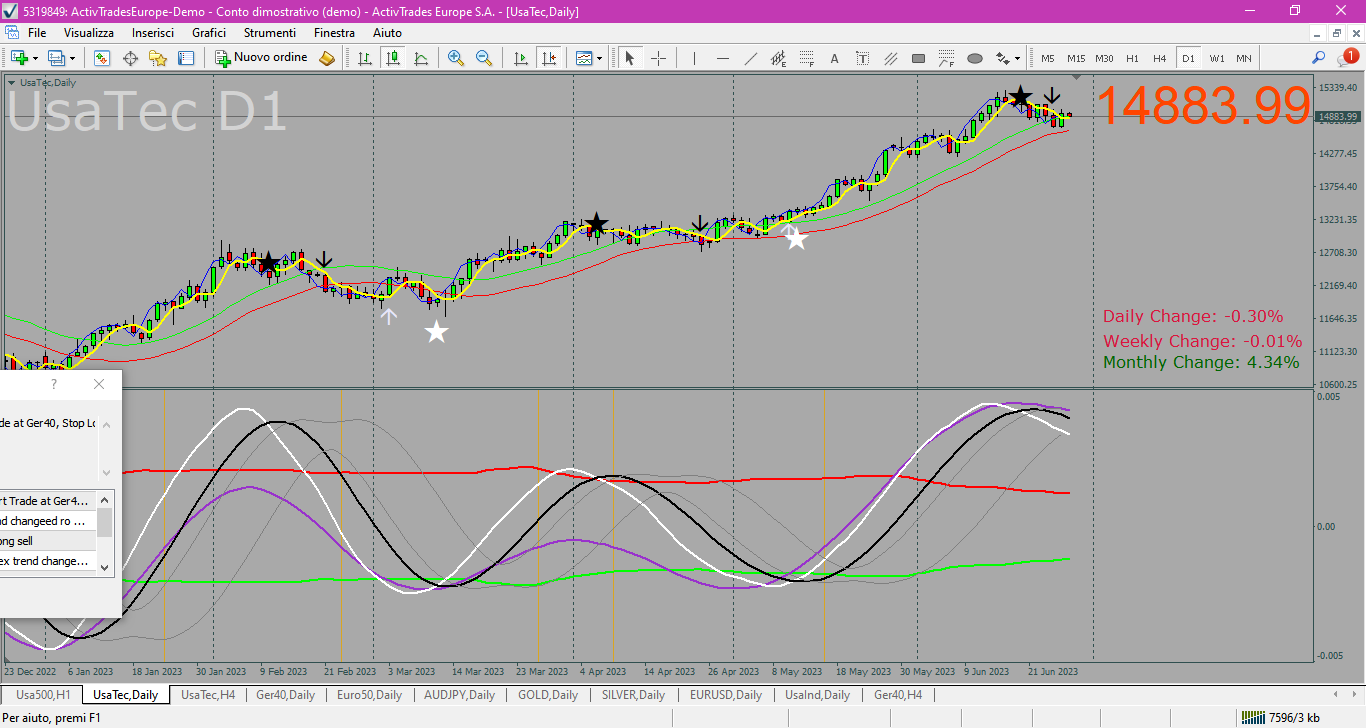Select the AUDJPY,Daily chart tab
Image resolution: width=1366 pixels, height=728 pixels.
459,695
